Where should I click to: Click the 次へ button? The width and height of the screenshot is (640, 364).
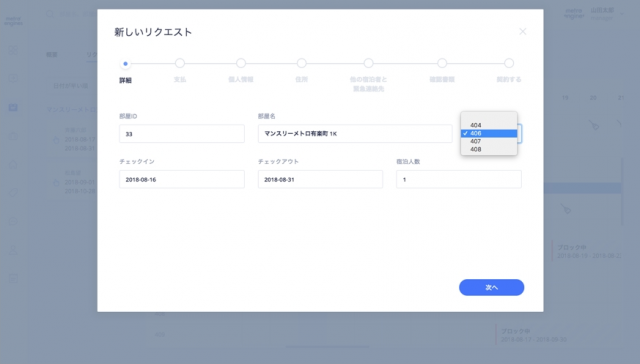coord(491,288)
